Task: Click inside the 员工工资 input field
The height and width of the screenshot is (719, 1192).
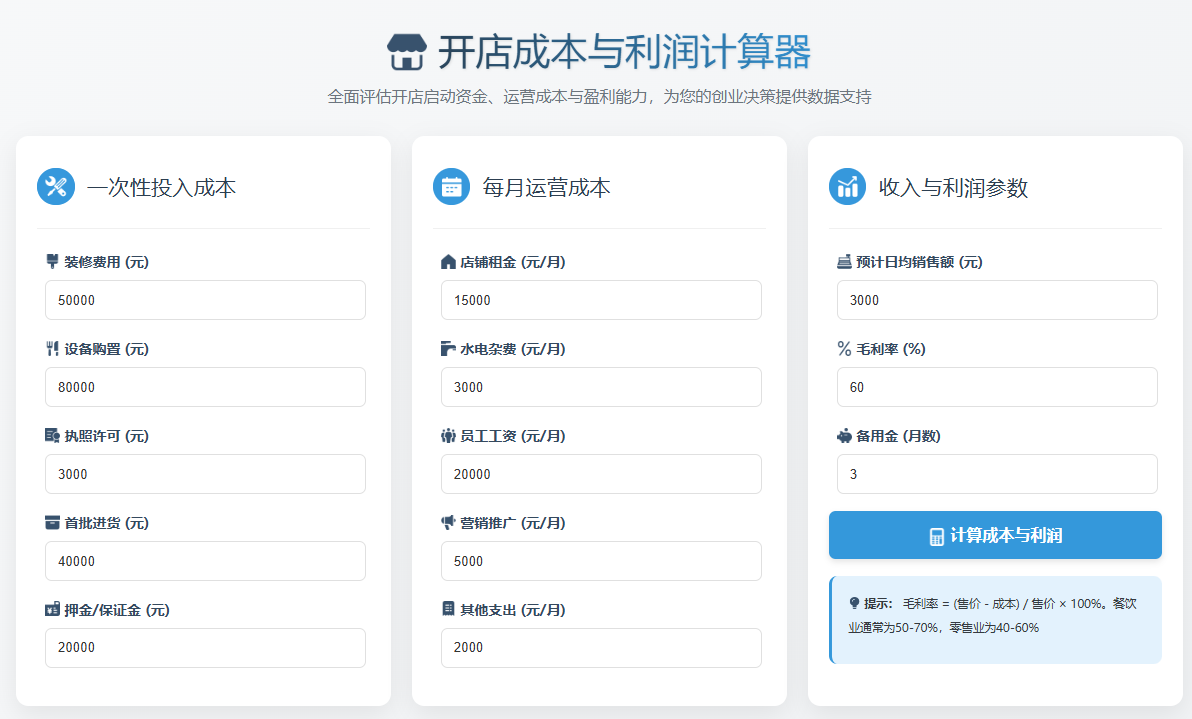Action: click(x=600, y=473)
